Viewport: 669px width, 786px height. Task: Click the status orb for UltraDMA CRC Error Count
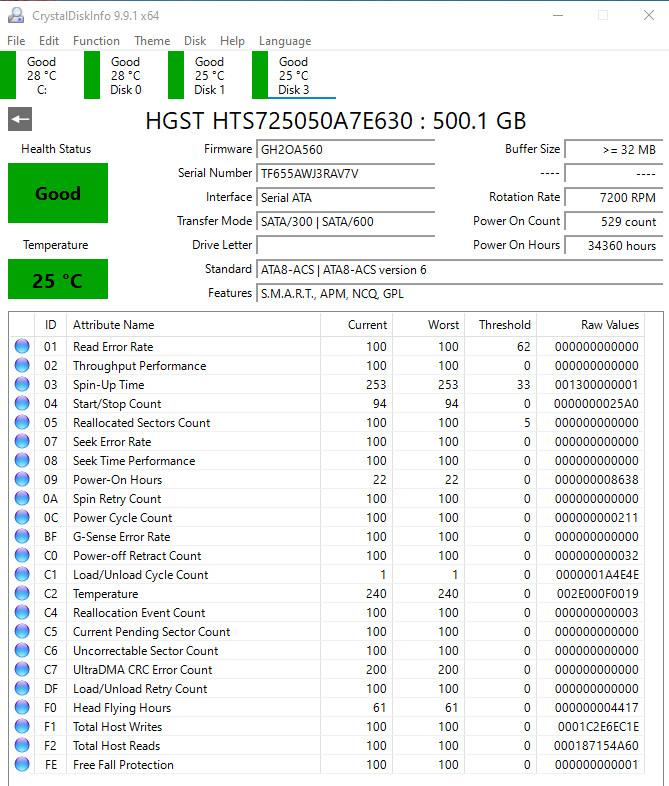(22, 669)
